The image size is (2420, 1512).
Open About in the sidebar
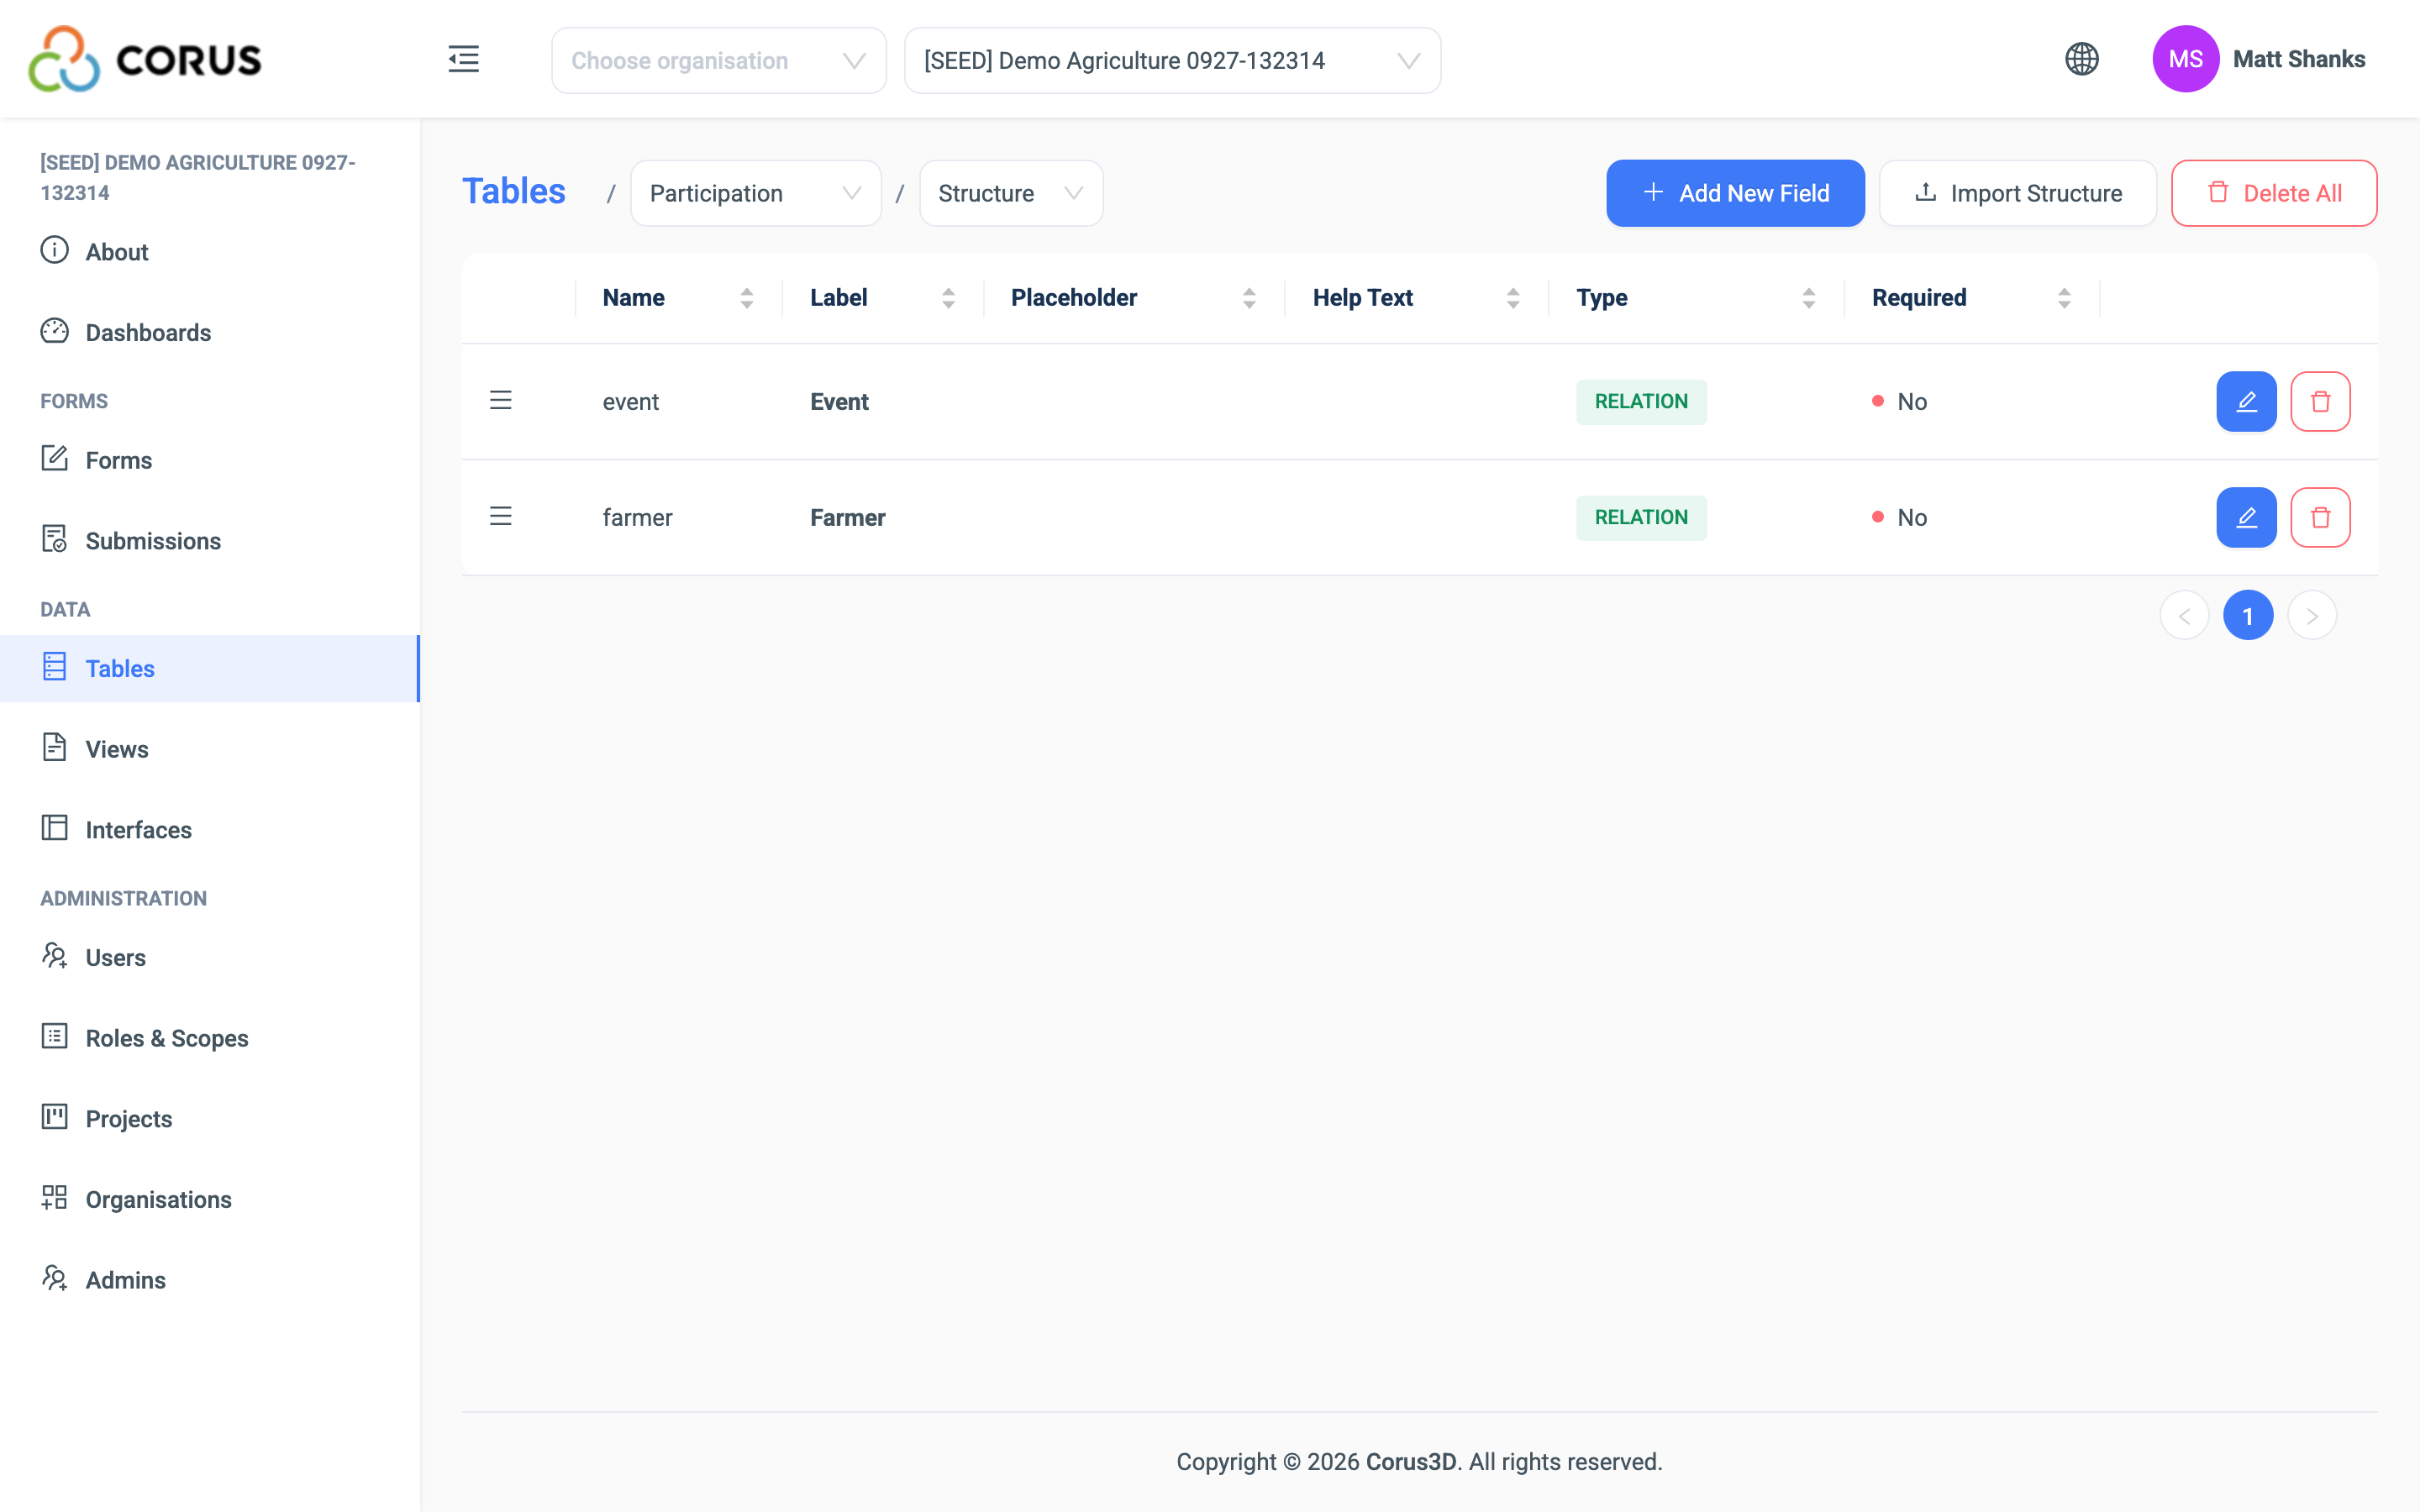[210, 252]
